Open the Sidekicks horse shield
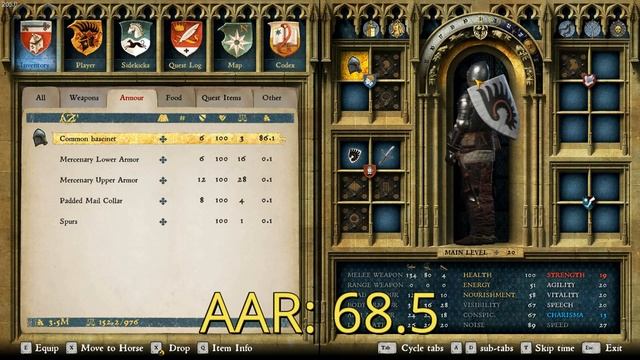Screen dimensions: 640x360 pyautogui.click(x=135, y=39)
